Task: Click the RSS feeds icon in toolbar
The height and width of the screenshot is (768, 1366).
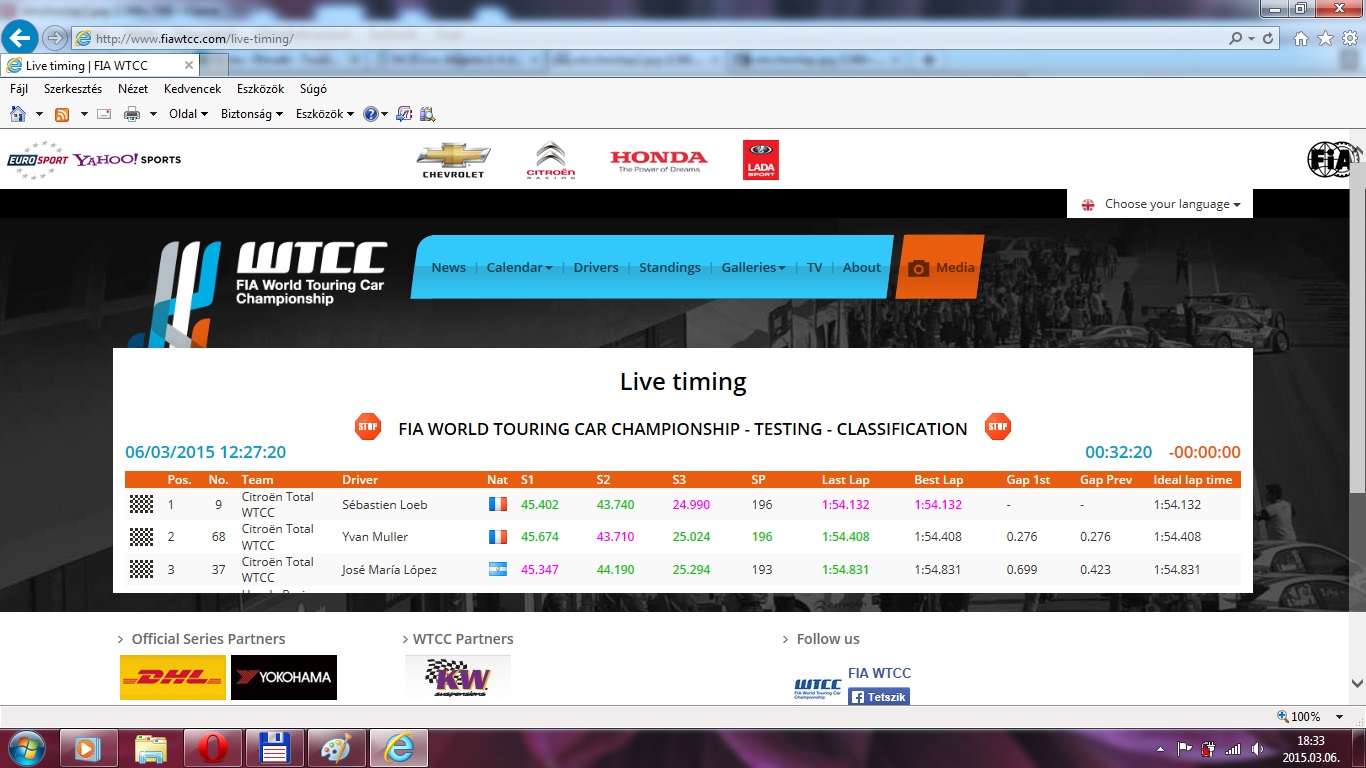Action: [x=62, y=114]
